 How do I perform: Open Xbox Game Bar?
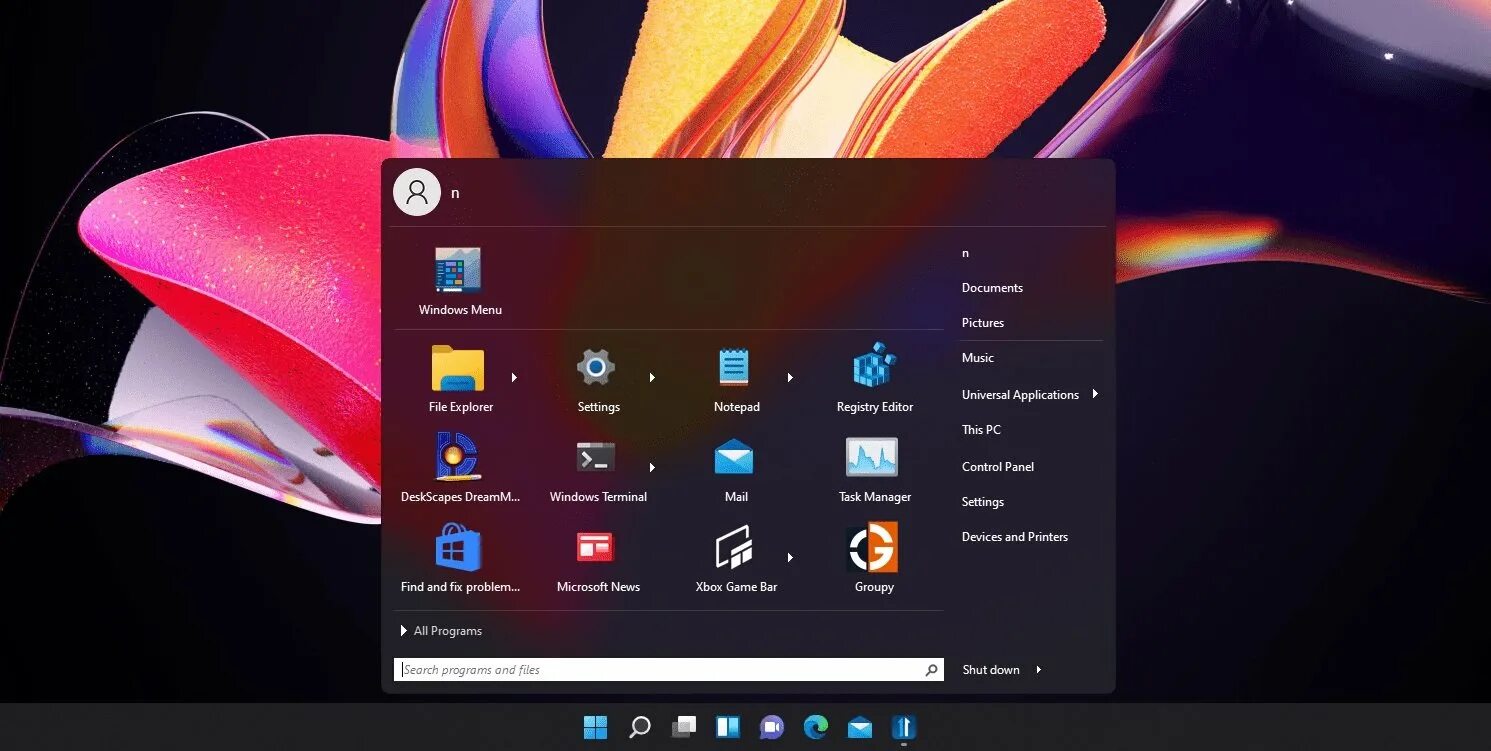(x=735, y=558)
